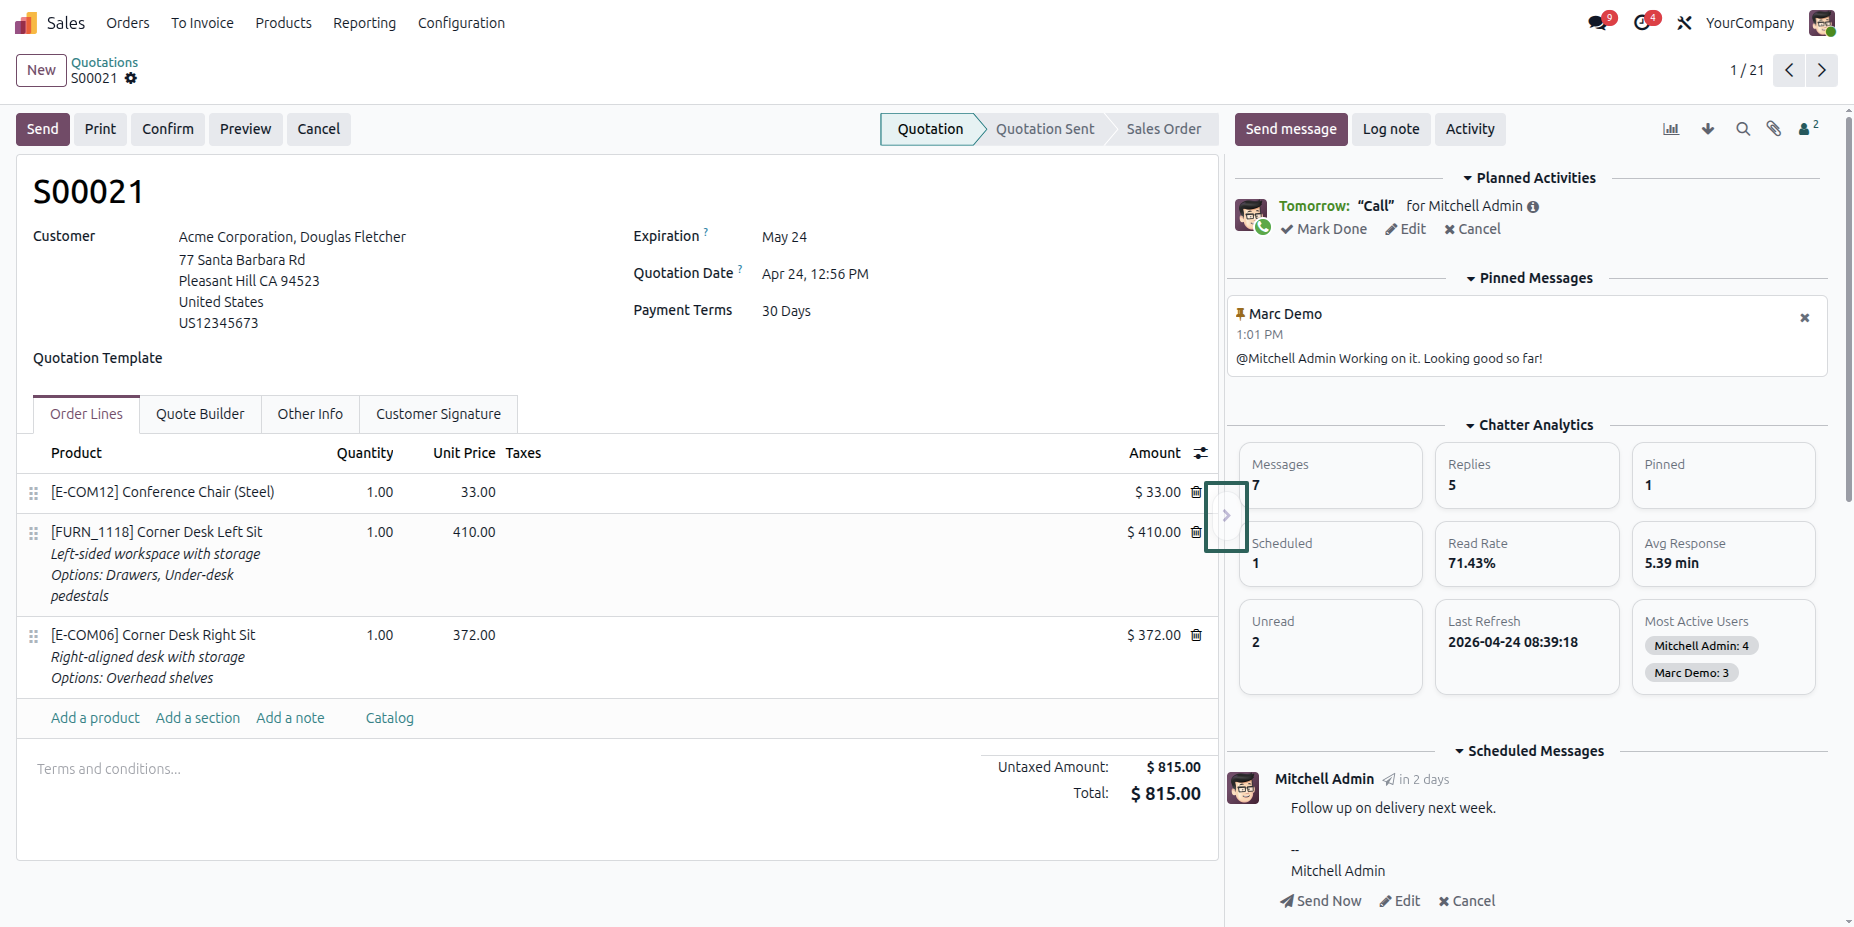This screenshot has height=927, width=1854.
Task: Open the gear actions menu beside S00021
Action: click(131, 78)
